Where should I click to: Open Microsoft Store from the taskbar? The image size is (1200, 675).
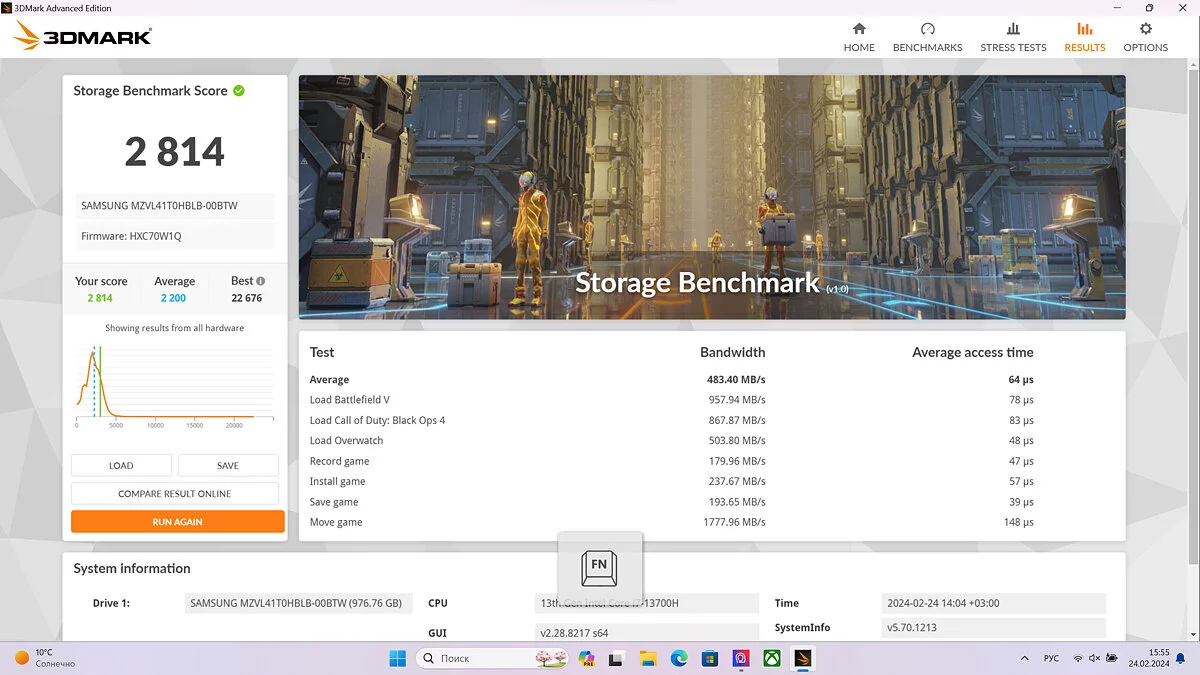(710, 658)
